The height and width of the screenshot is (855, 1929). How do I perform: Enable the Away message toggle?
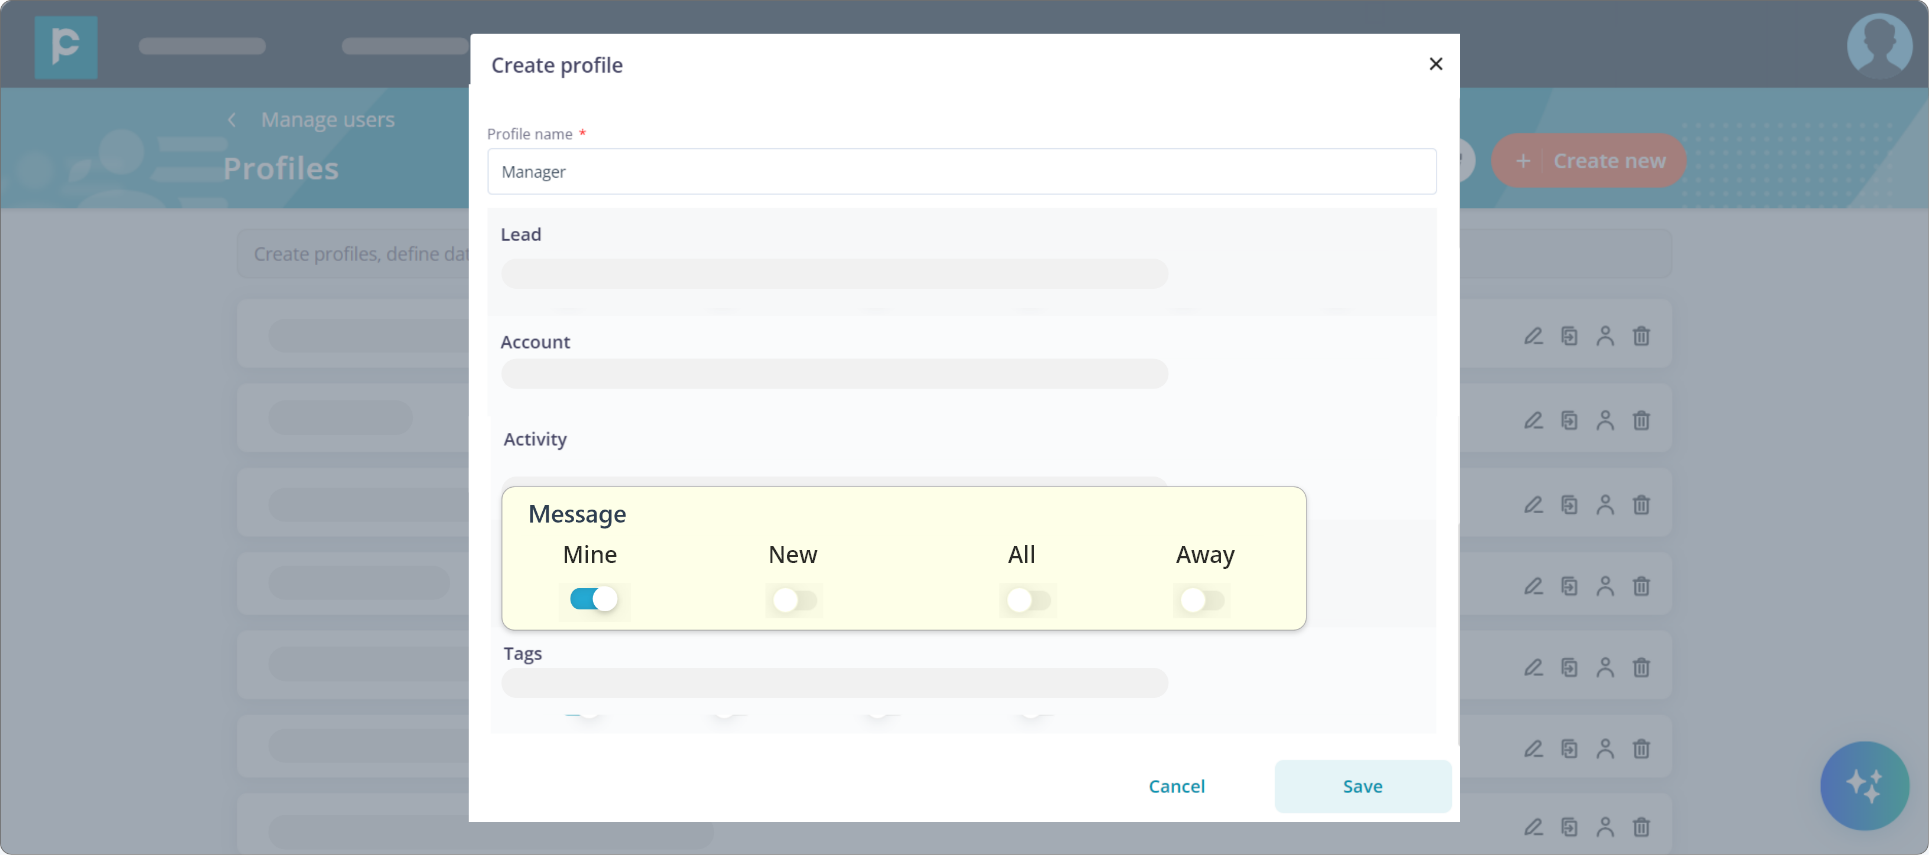[1202, 600]
